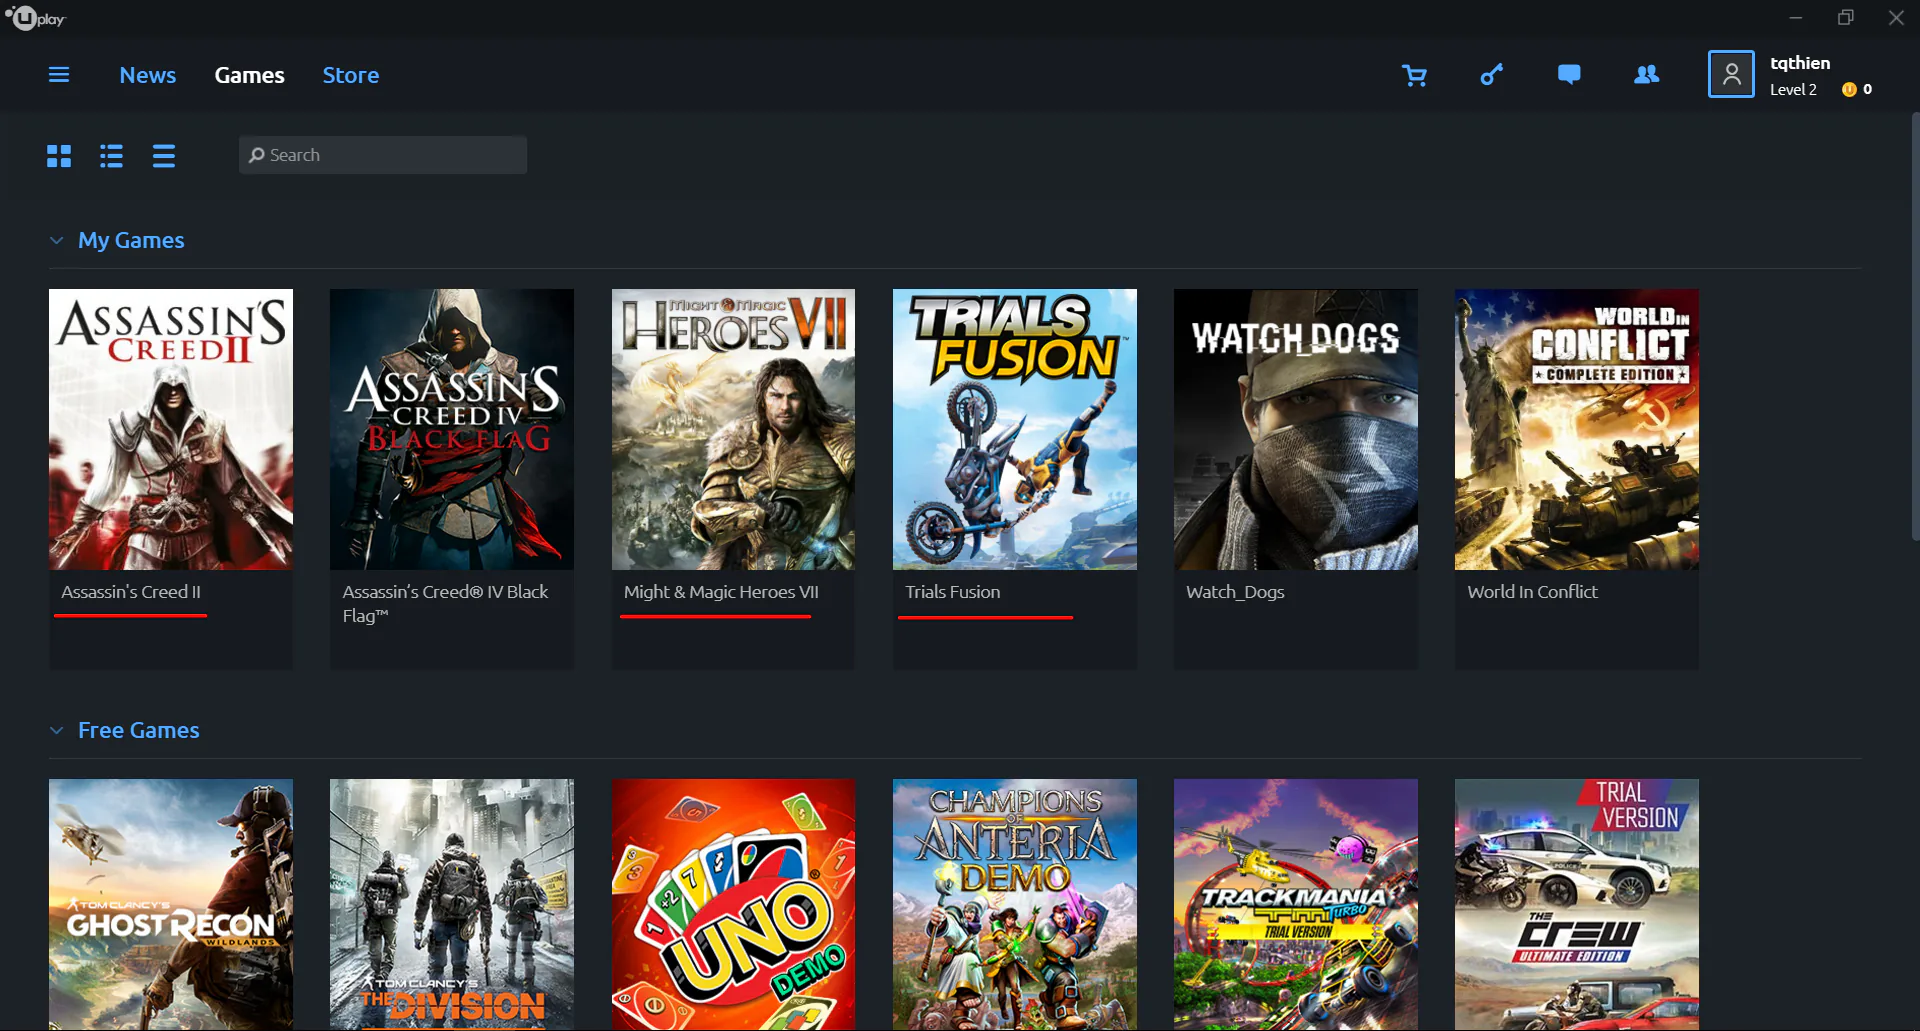Screen dimensions: 1920x1031
Task: Open the UNO Demo tile
Action: point(733,905)
